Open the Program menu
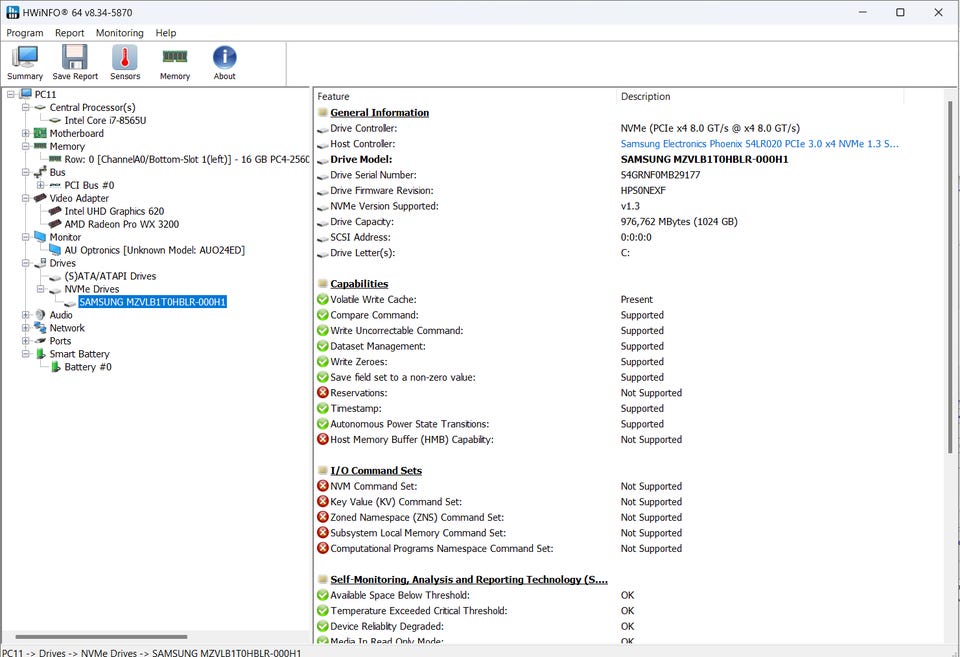Image resolution: width=960 pixels, height=657 pixels. 24,32
